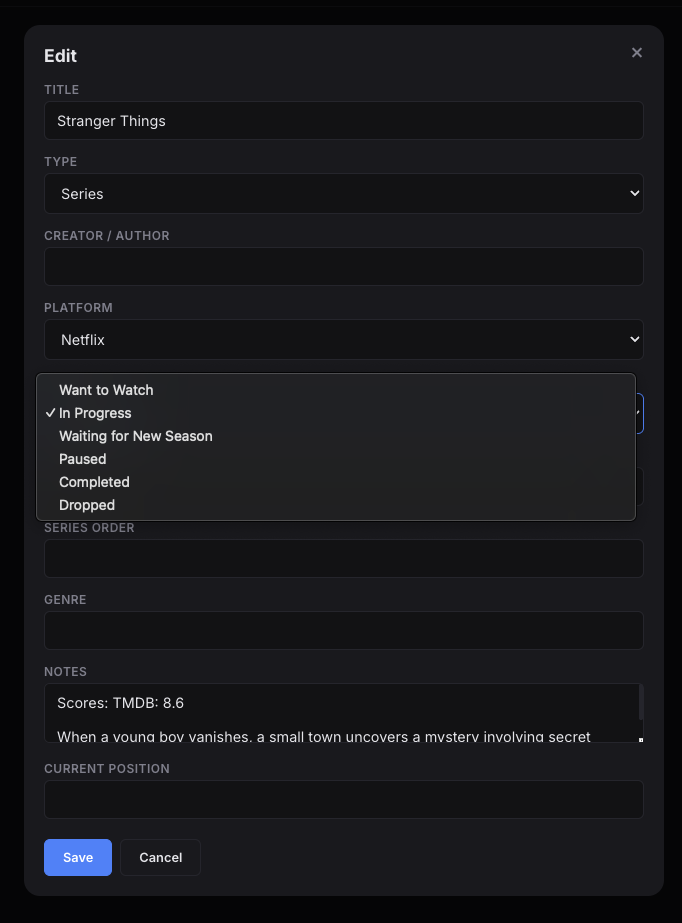Pick "Waiting for New Season" status
The image size is (682, 923).
[x=135, y=436]
